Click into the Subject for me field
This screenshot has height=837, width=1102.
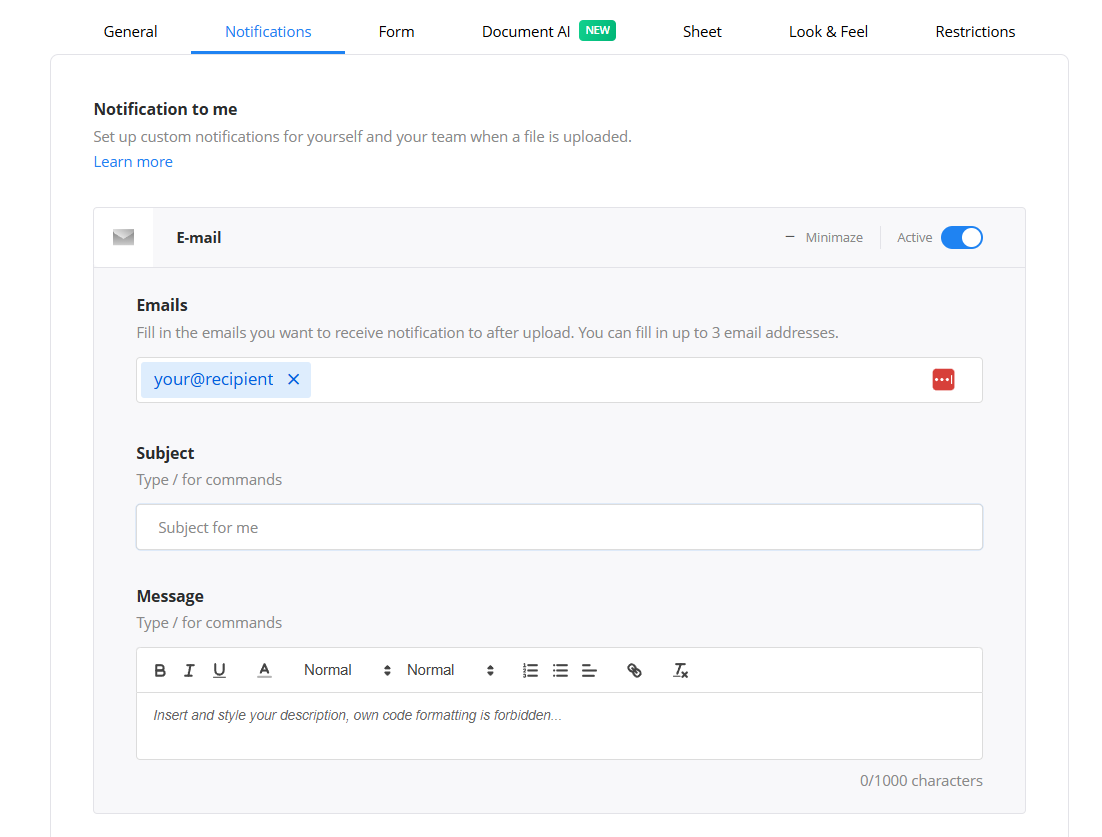(x=559, y=527)
